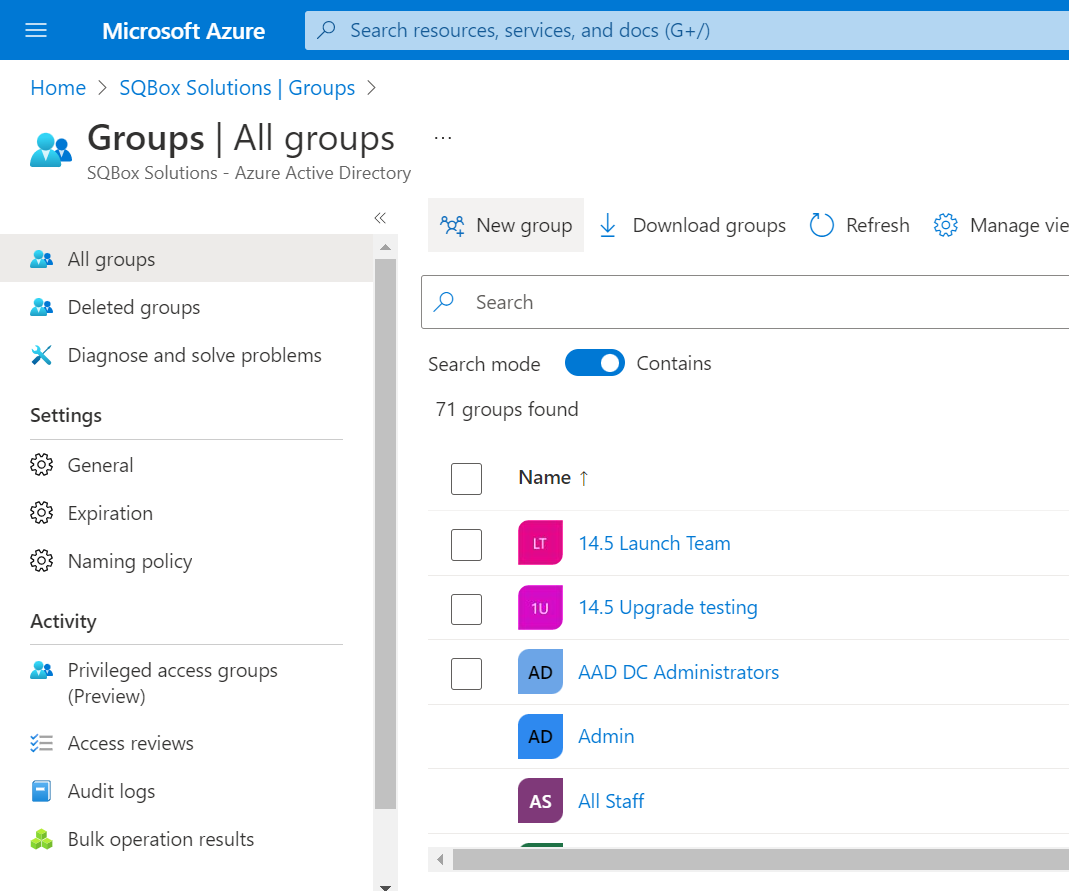Screen dimensions: 1069x891
Task: Click the AS avatar for All Staff
Action: point(540,800)
